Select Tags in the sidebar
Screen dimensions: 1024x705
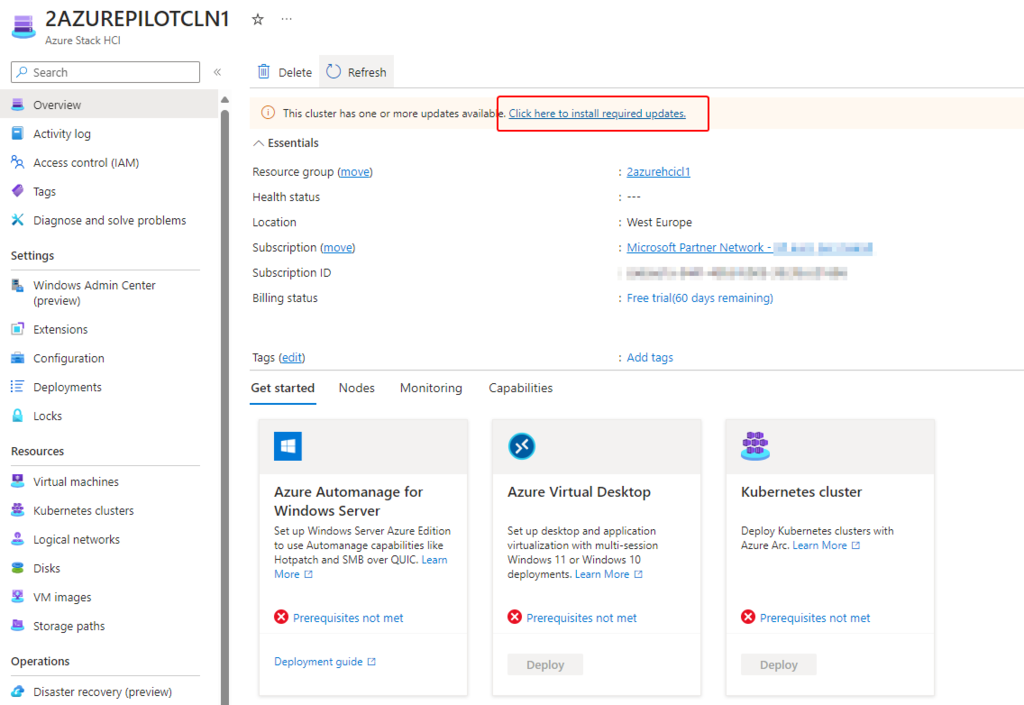(x=44, y=192)
